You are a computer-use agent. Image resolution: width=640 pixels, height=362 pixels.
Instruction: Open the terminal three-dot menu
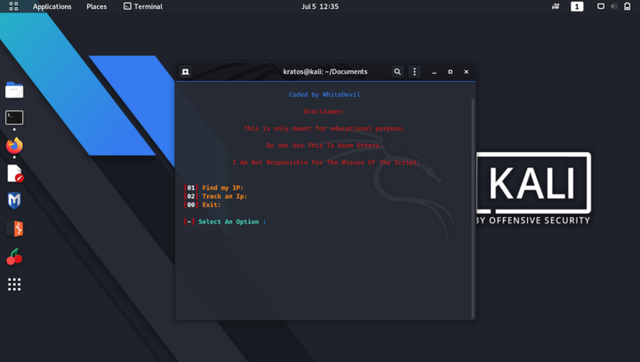[414, 72]
